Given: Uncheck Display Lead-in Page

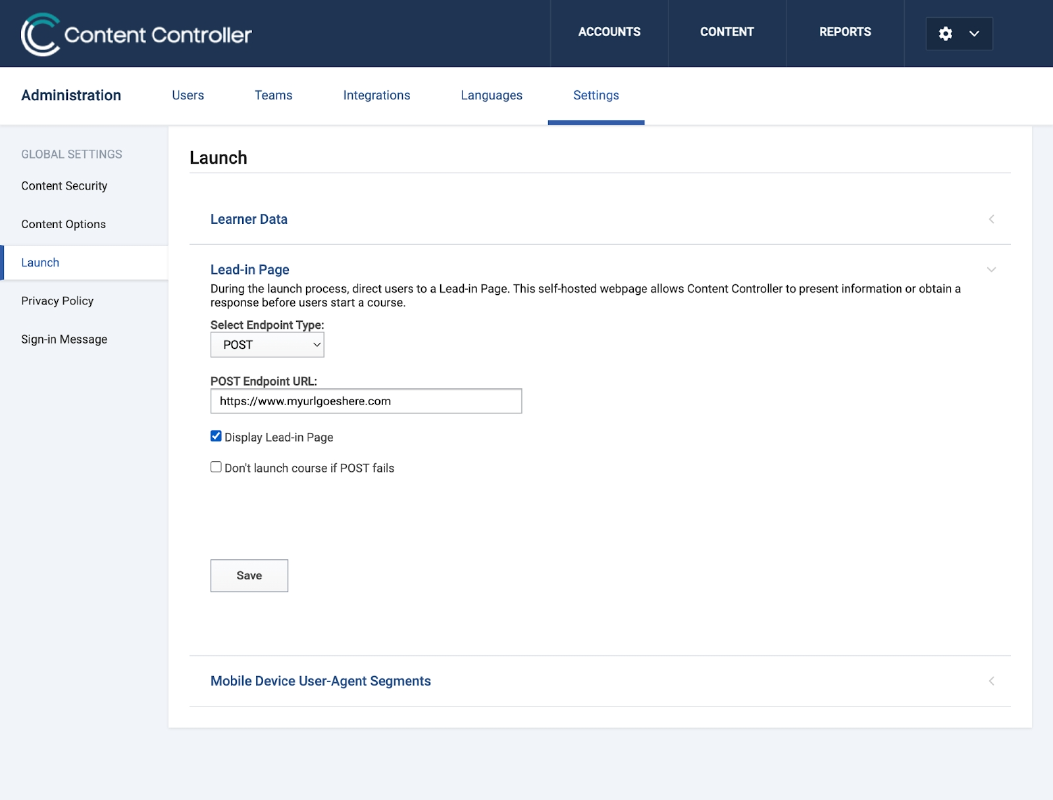Looking at the screenshot, I should [216, 436].
